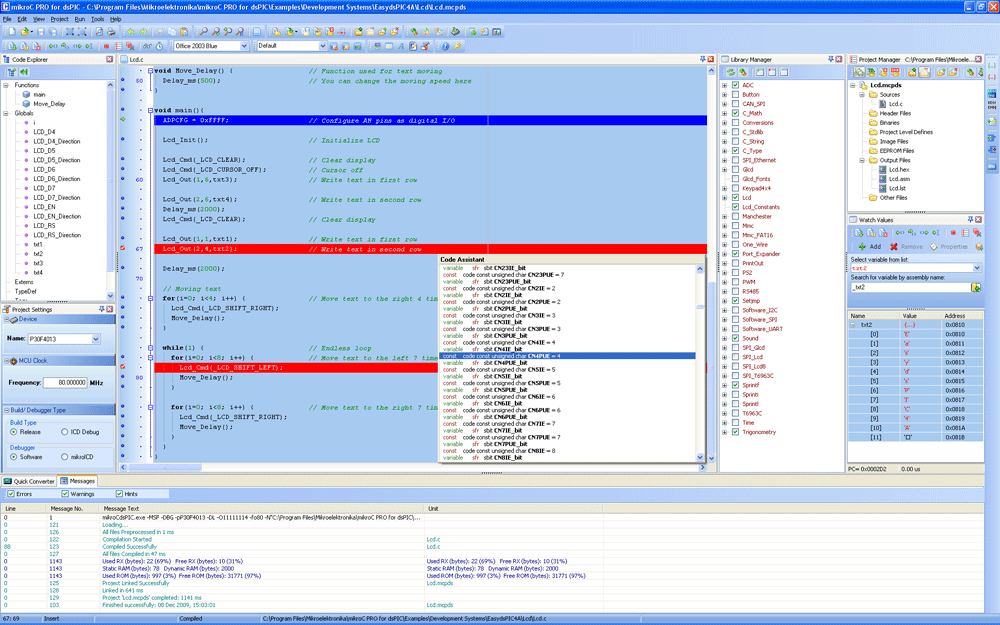Switch to the Quick Converter tab
Viewport: 1000px width, 625px height.
(29, 481)
